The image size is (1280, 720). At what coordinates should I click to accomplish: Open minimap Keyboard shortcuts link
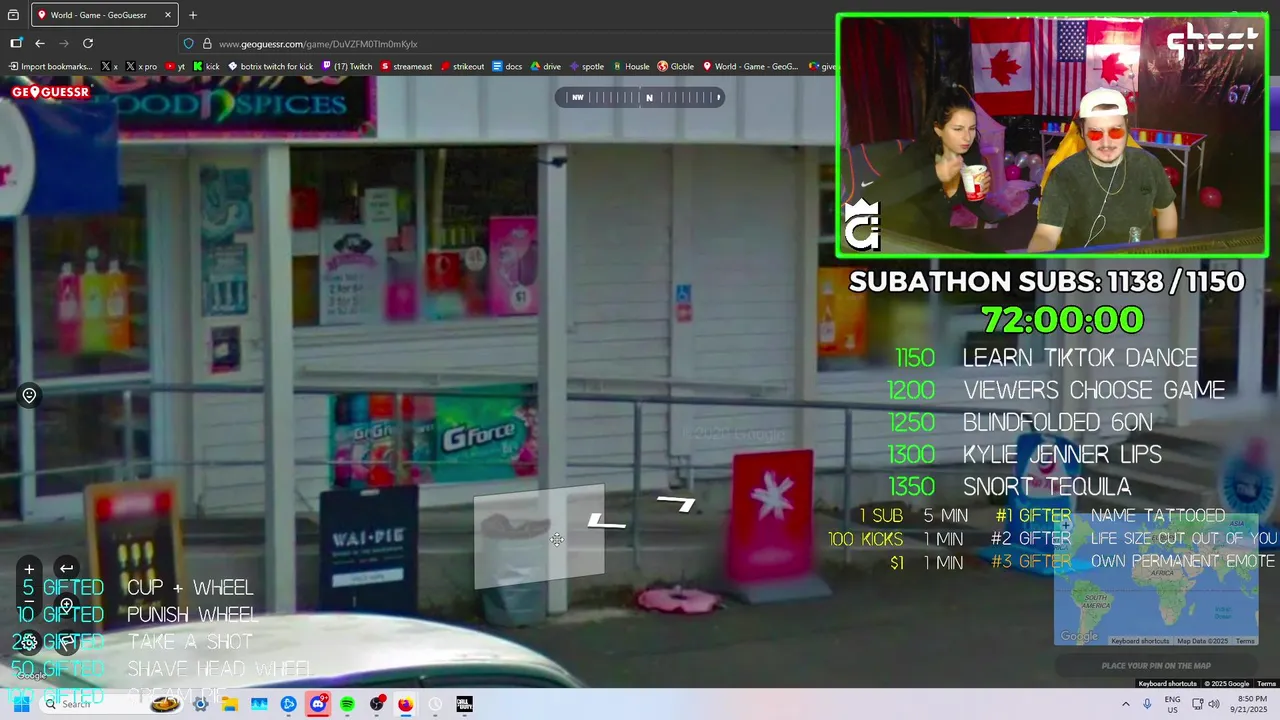click(x=1140, y=641)
